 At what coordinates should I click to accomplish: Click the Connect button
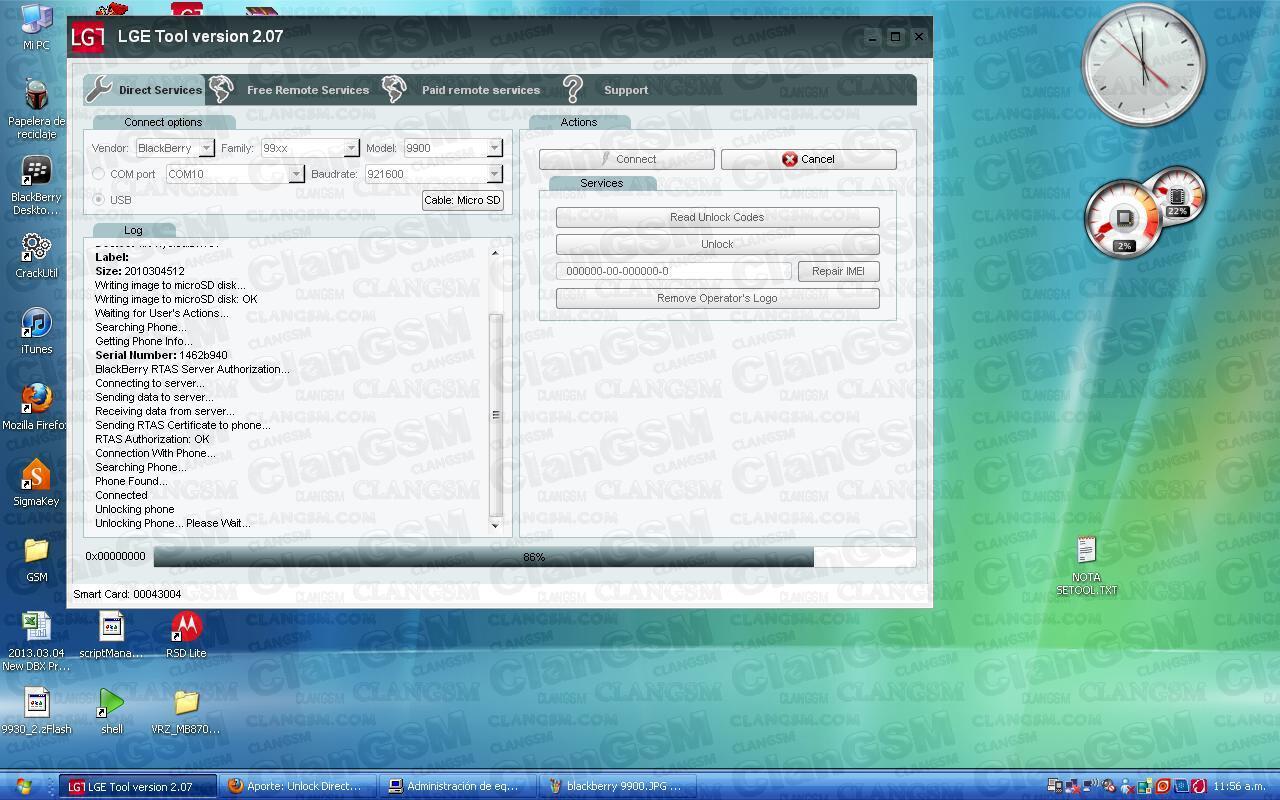point(627,159)
